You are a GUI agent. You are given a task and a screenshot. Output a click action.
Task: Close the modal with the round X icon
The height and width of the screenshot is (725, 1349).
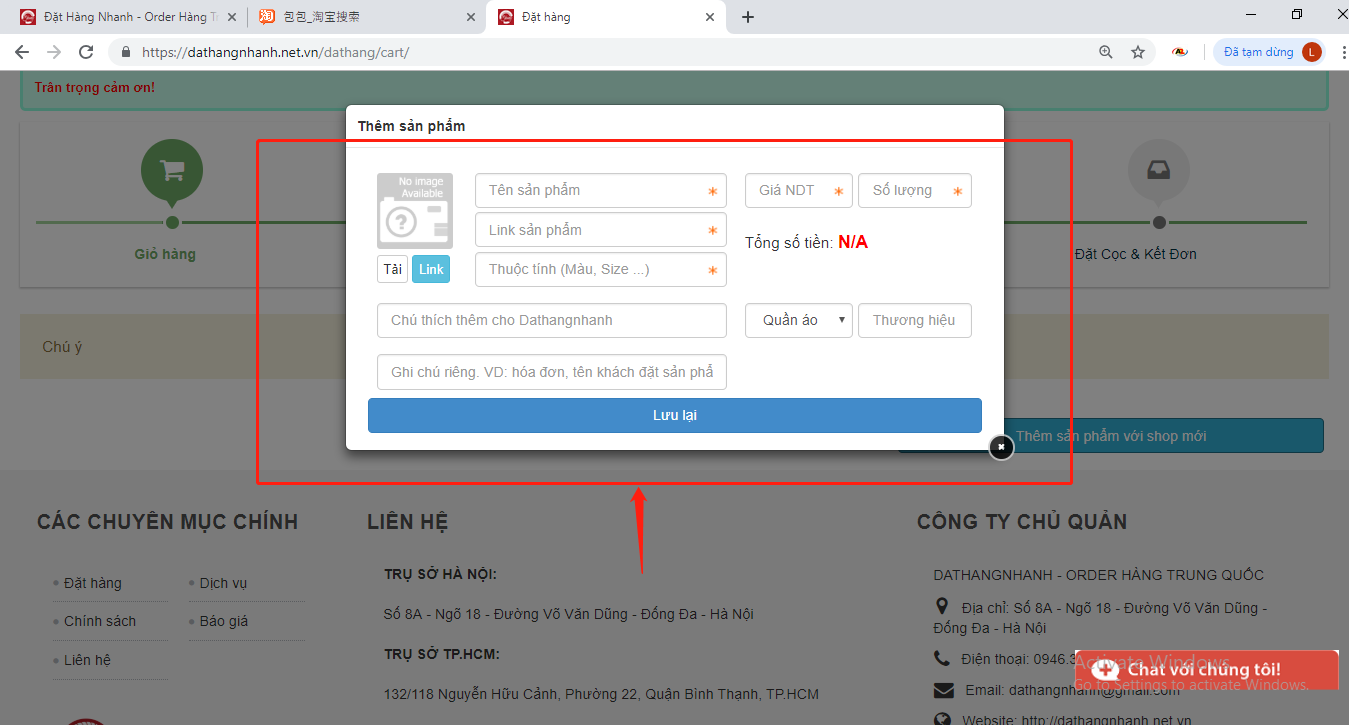[1001, 447]
